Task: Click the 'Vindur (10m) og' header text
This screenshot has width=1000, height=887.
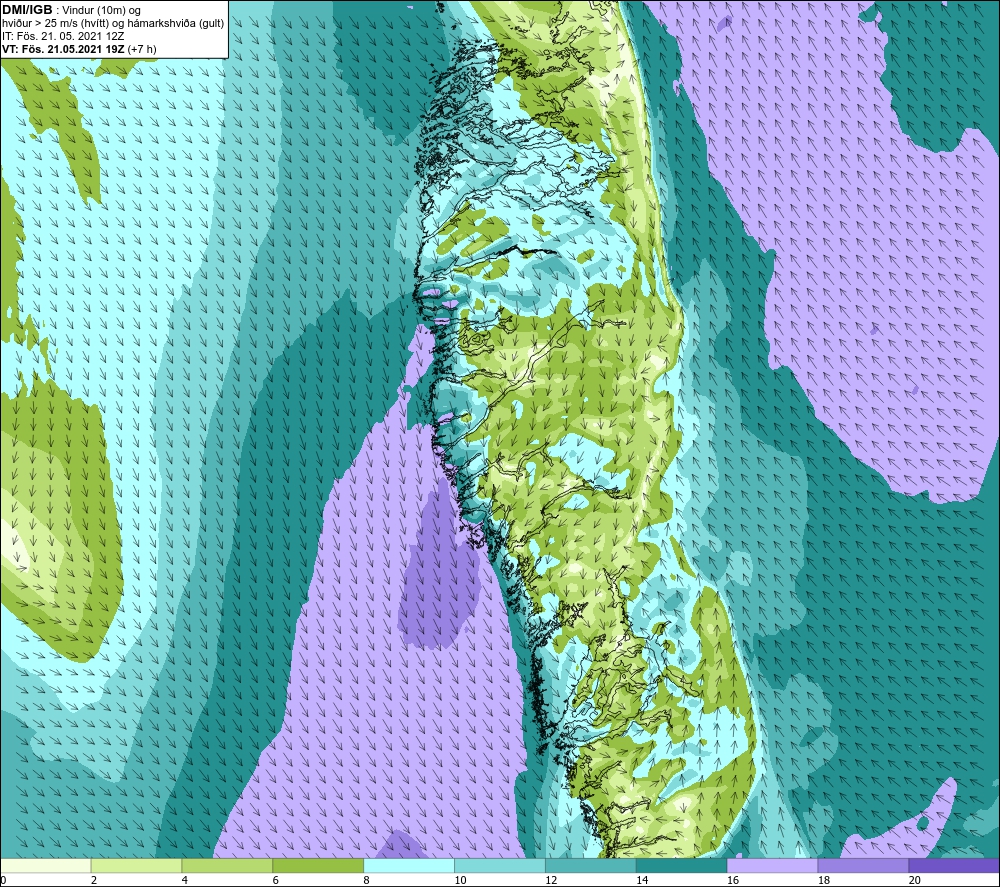Action: point(103,11)
